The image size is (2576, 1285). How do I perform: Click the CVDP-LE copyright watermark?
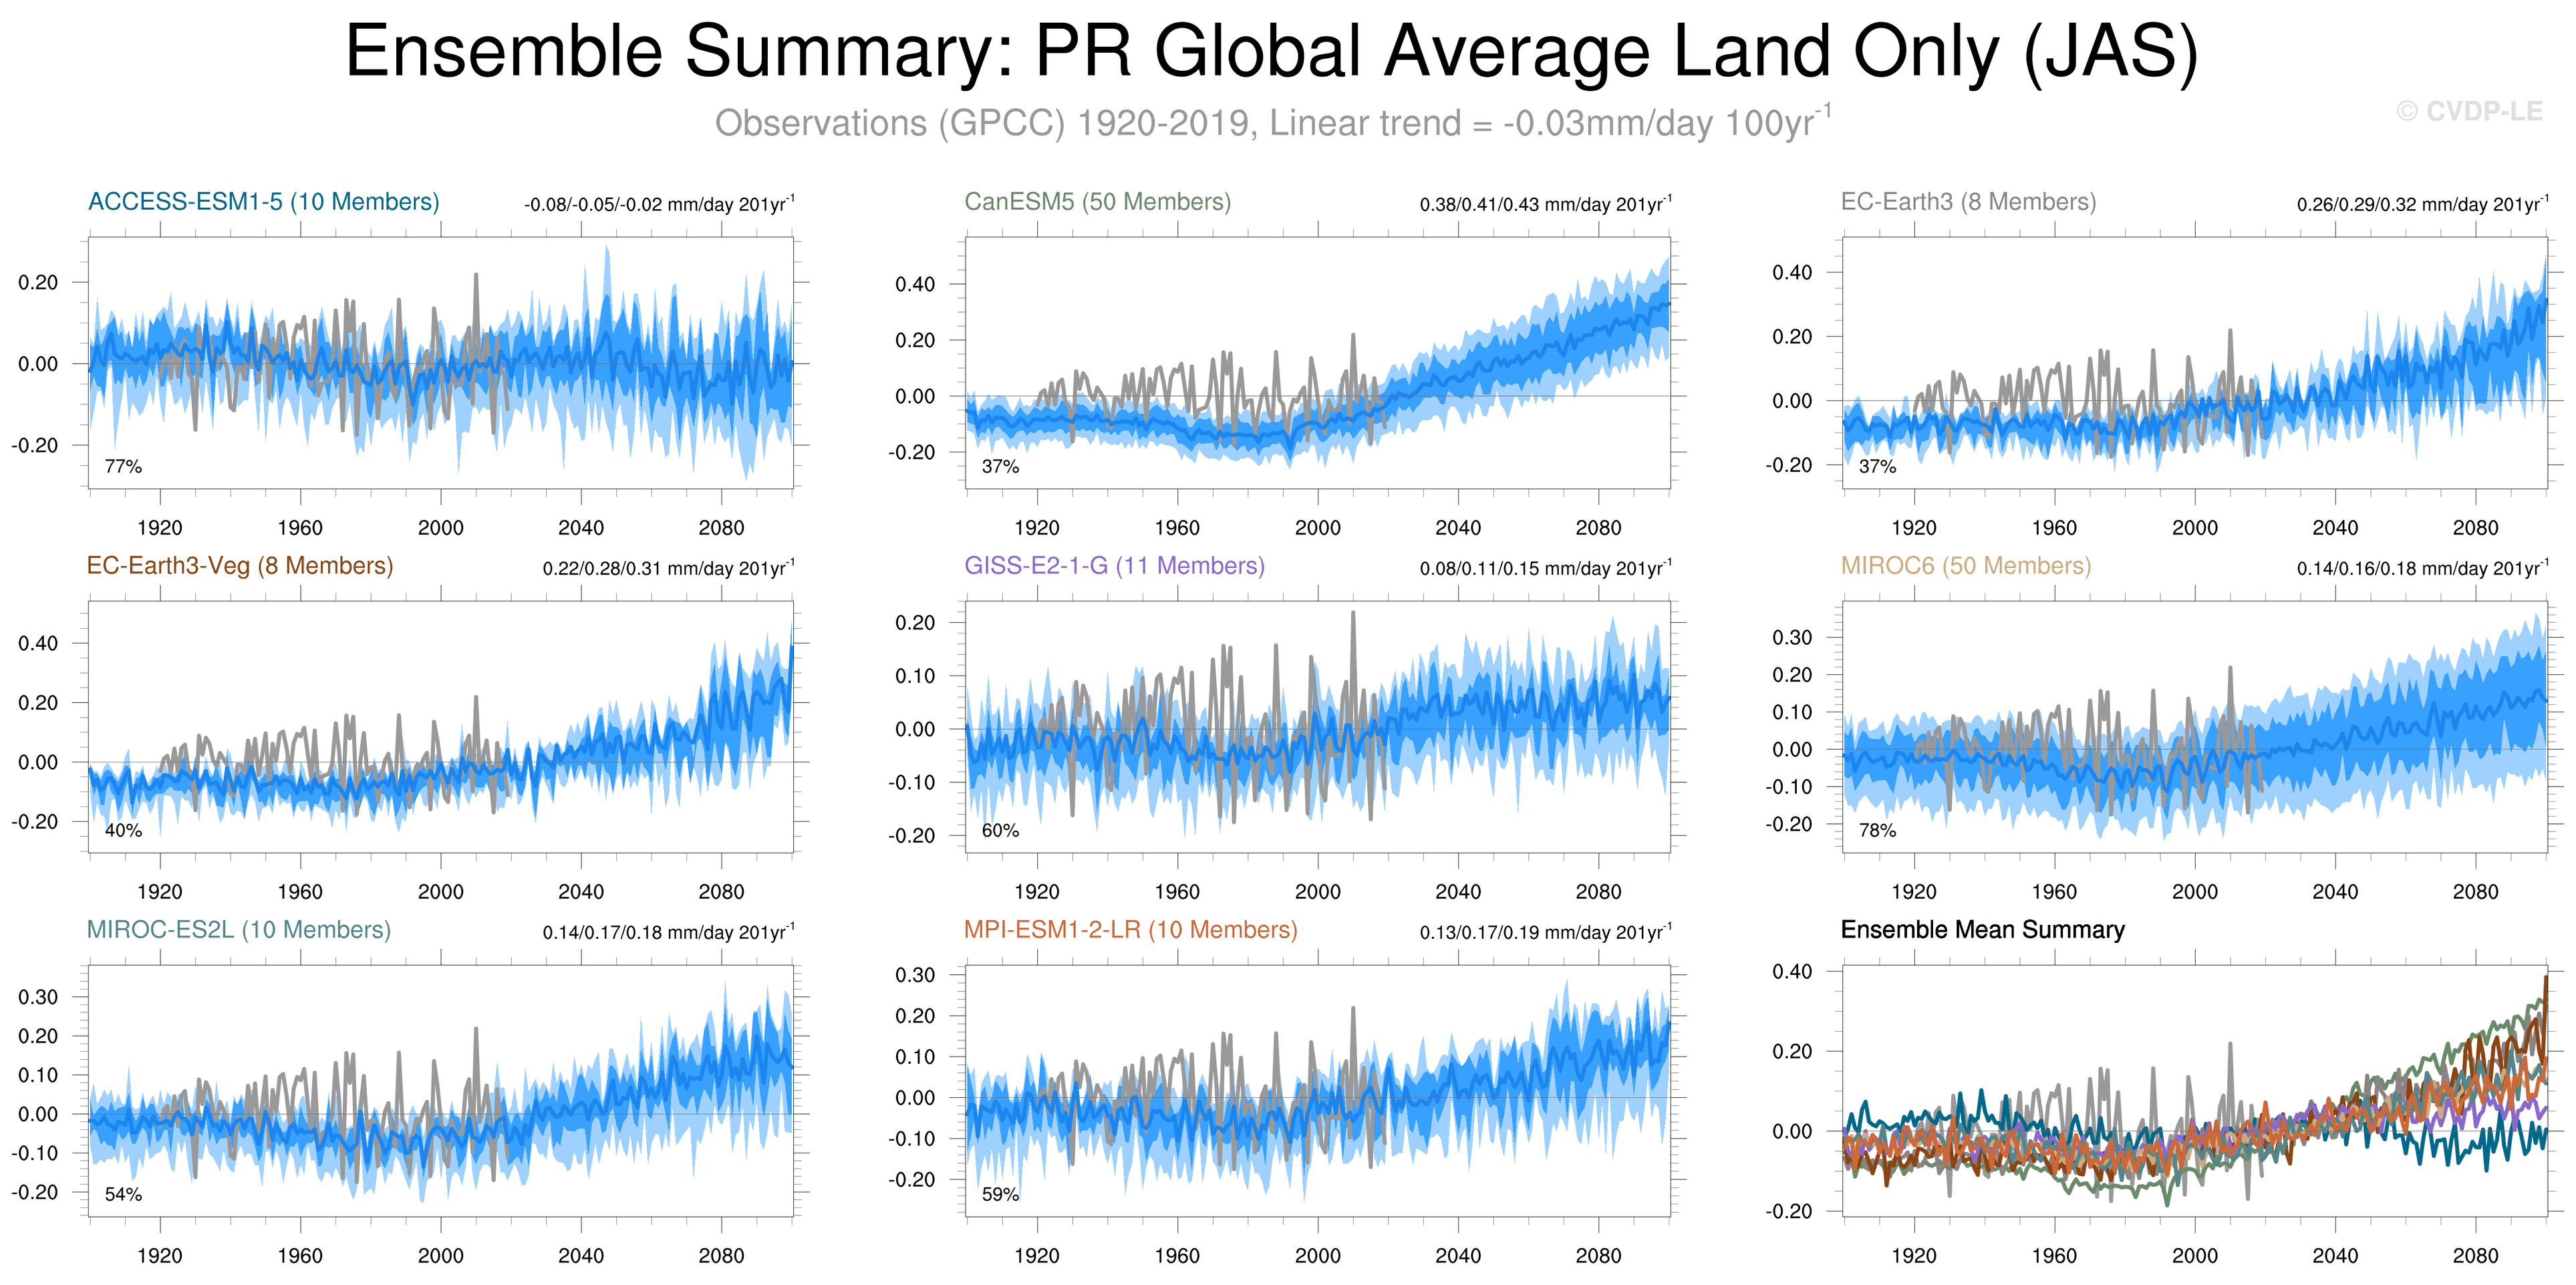pos(2469,112)
